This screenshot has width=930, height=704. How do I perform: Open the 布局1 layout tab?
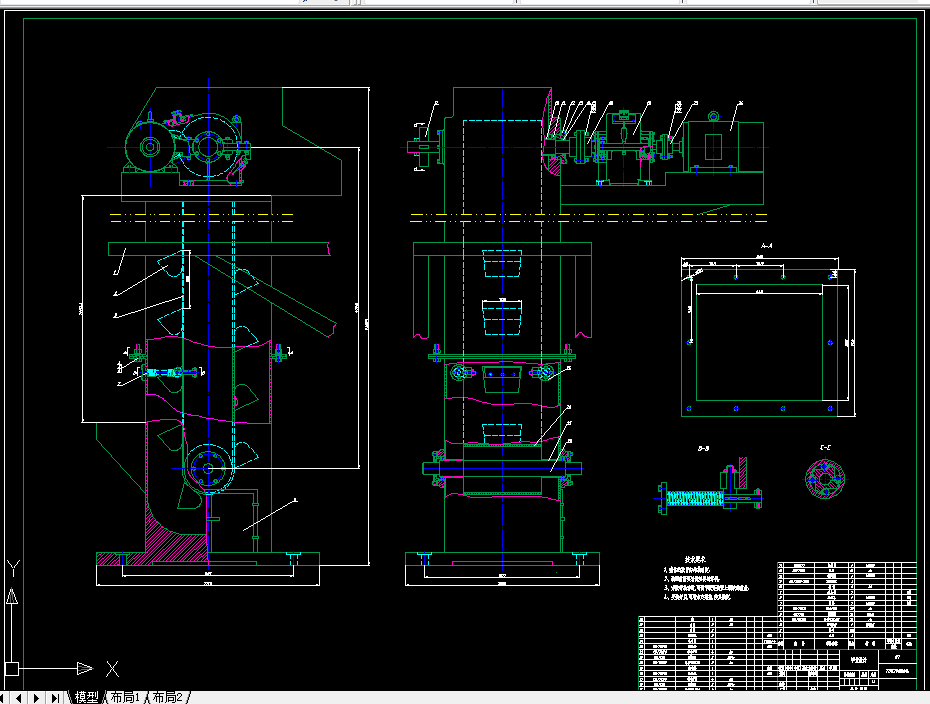(125, 697)
